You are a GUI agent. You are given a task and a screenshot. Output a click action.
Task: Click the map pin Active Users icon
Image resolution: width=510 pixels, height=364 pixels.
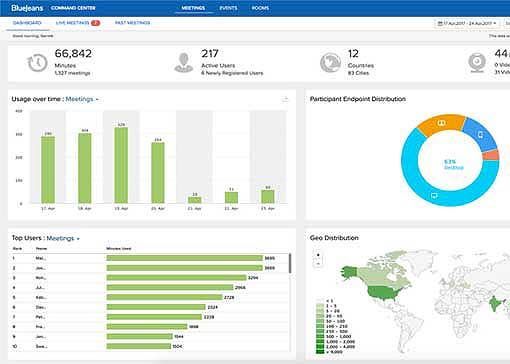pyautogui.click(x=184, y=62)
